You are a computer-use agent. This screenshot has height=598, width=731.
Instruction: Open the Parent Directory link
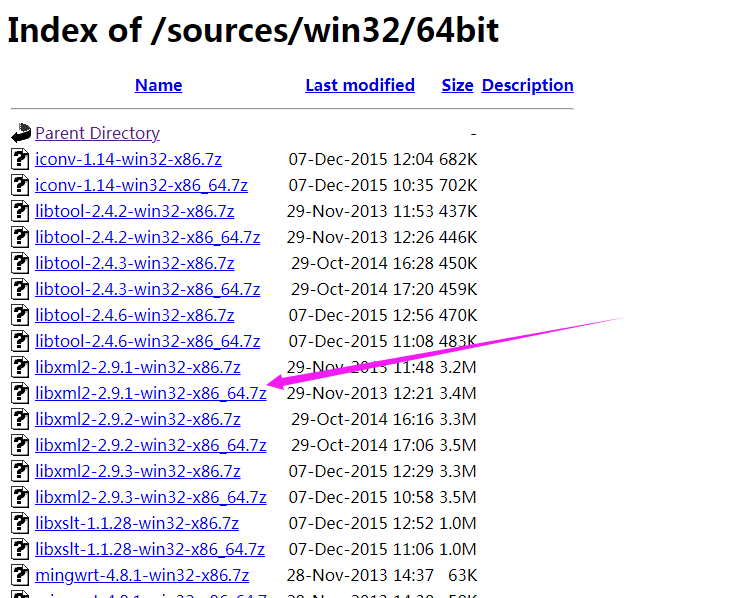coord(97,133)
